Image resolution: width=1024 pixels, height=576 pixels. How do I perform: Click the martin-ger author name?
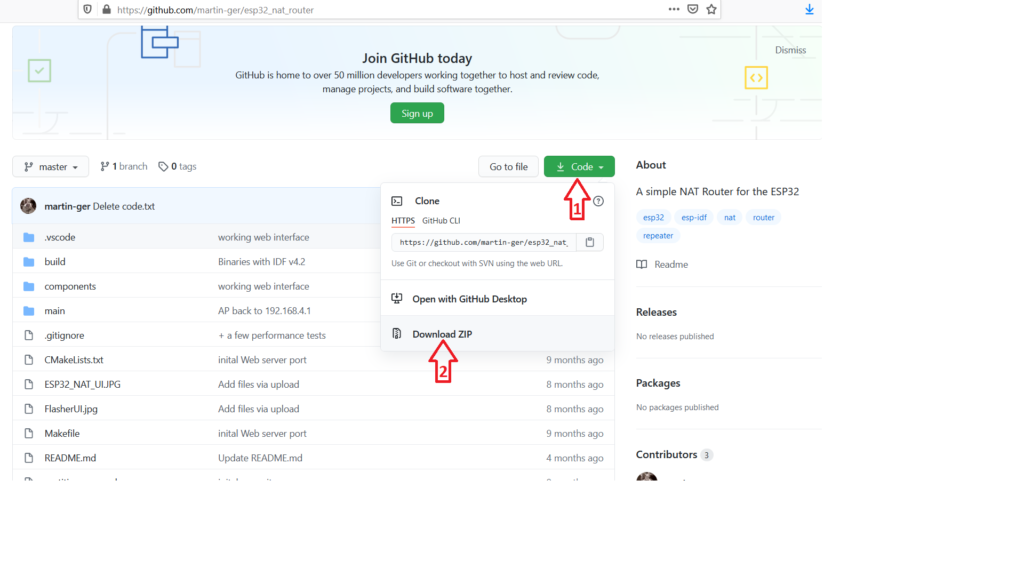click(x=67, y=206)
